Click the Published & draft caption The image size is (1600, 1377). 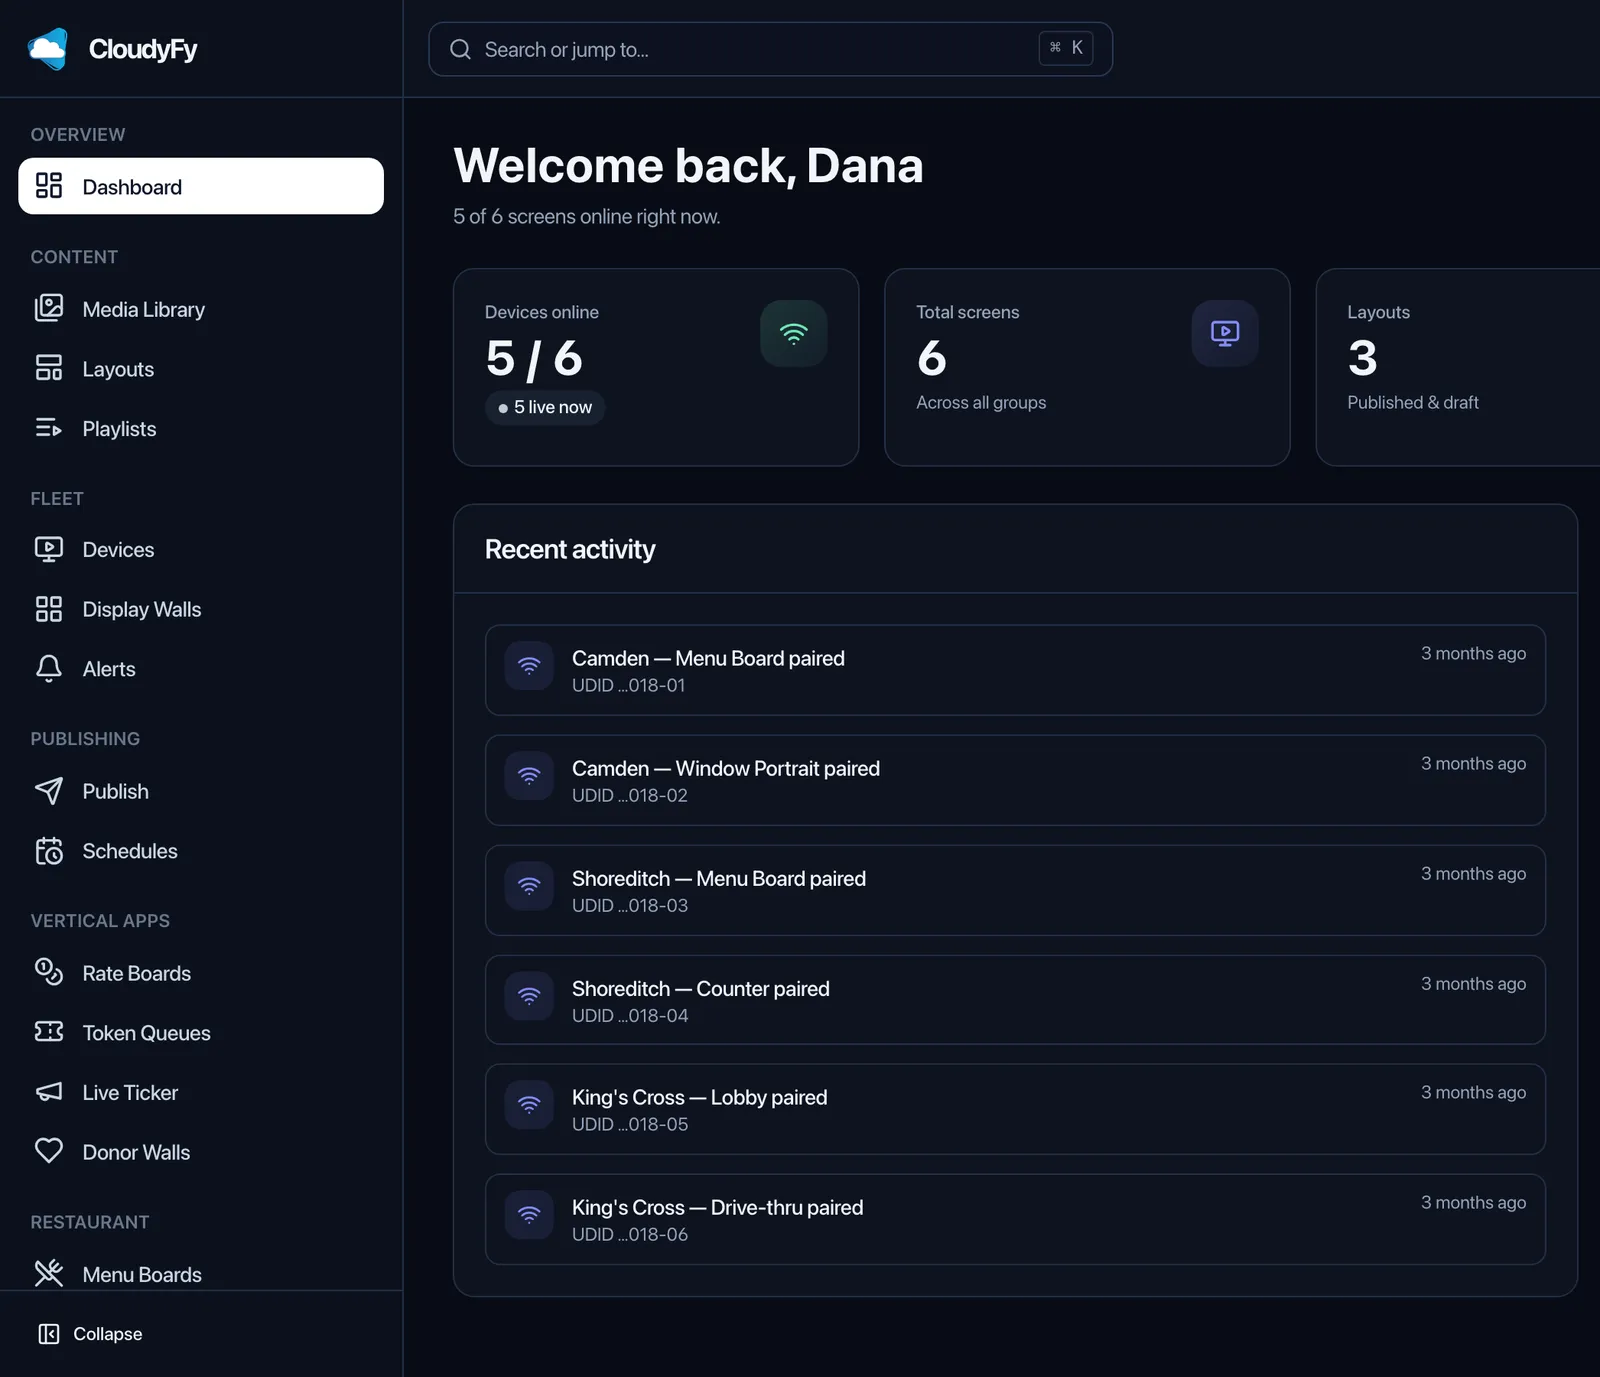pyautogui.click(x=1412, y=402)
